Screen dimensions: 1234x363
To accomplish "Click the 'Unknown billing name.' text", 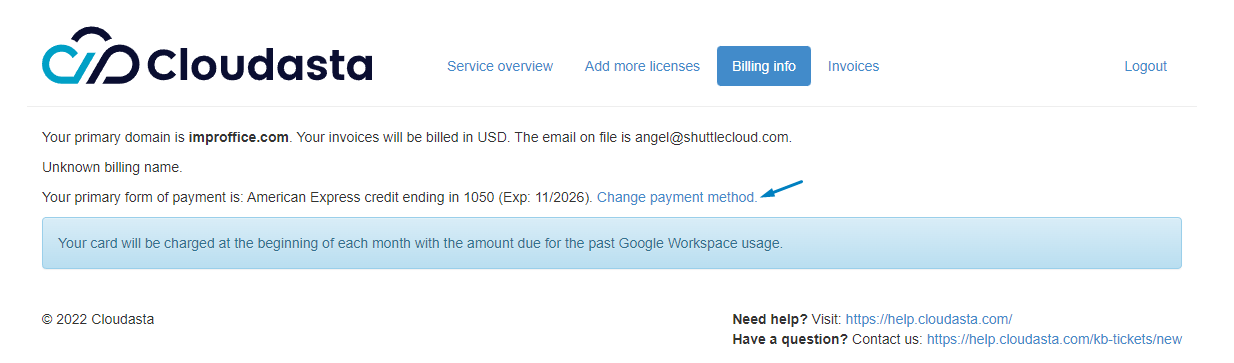I will [x=112, y=167].
